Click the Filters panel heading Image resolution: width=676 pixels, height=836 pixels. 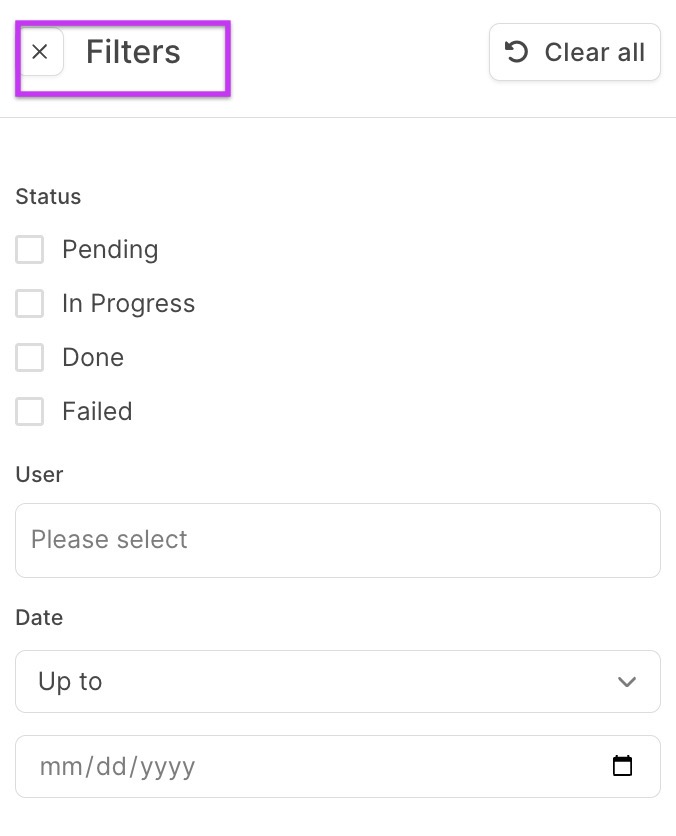[133, 52]
